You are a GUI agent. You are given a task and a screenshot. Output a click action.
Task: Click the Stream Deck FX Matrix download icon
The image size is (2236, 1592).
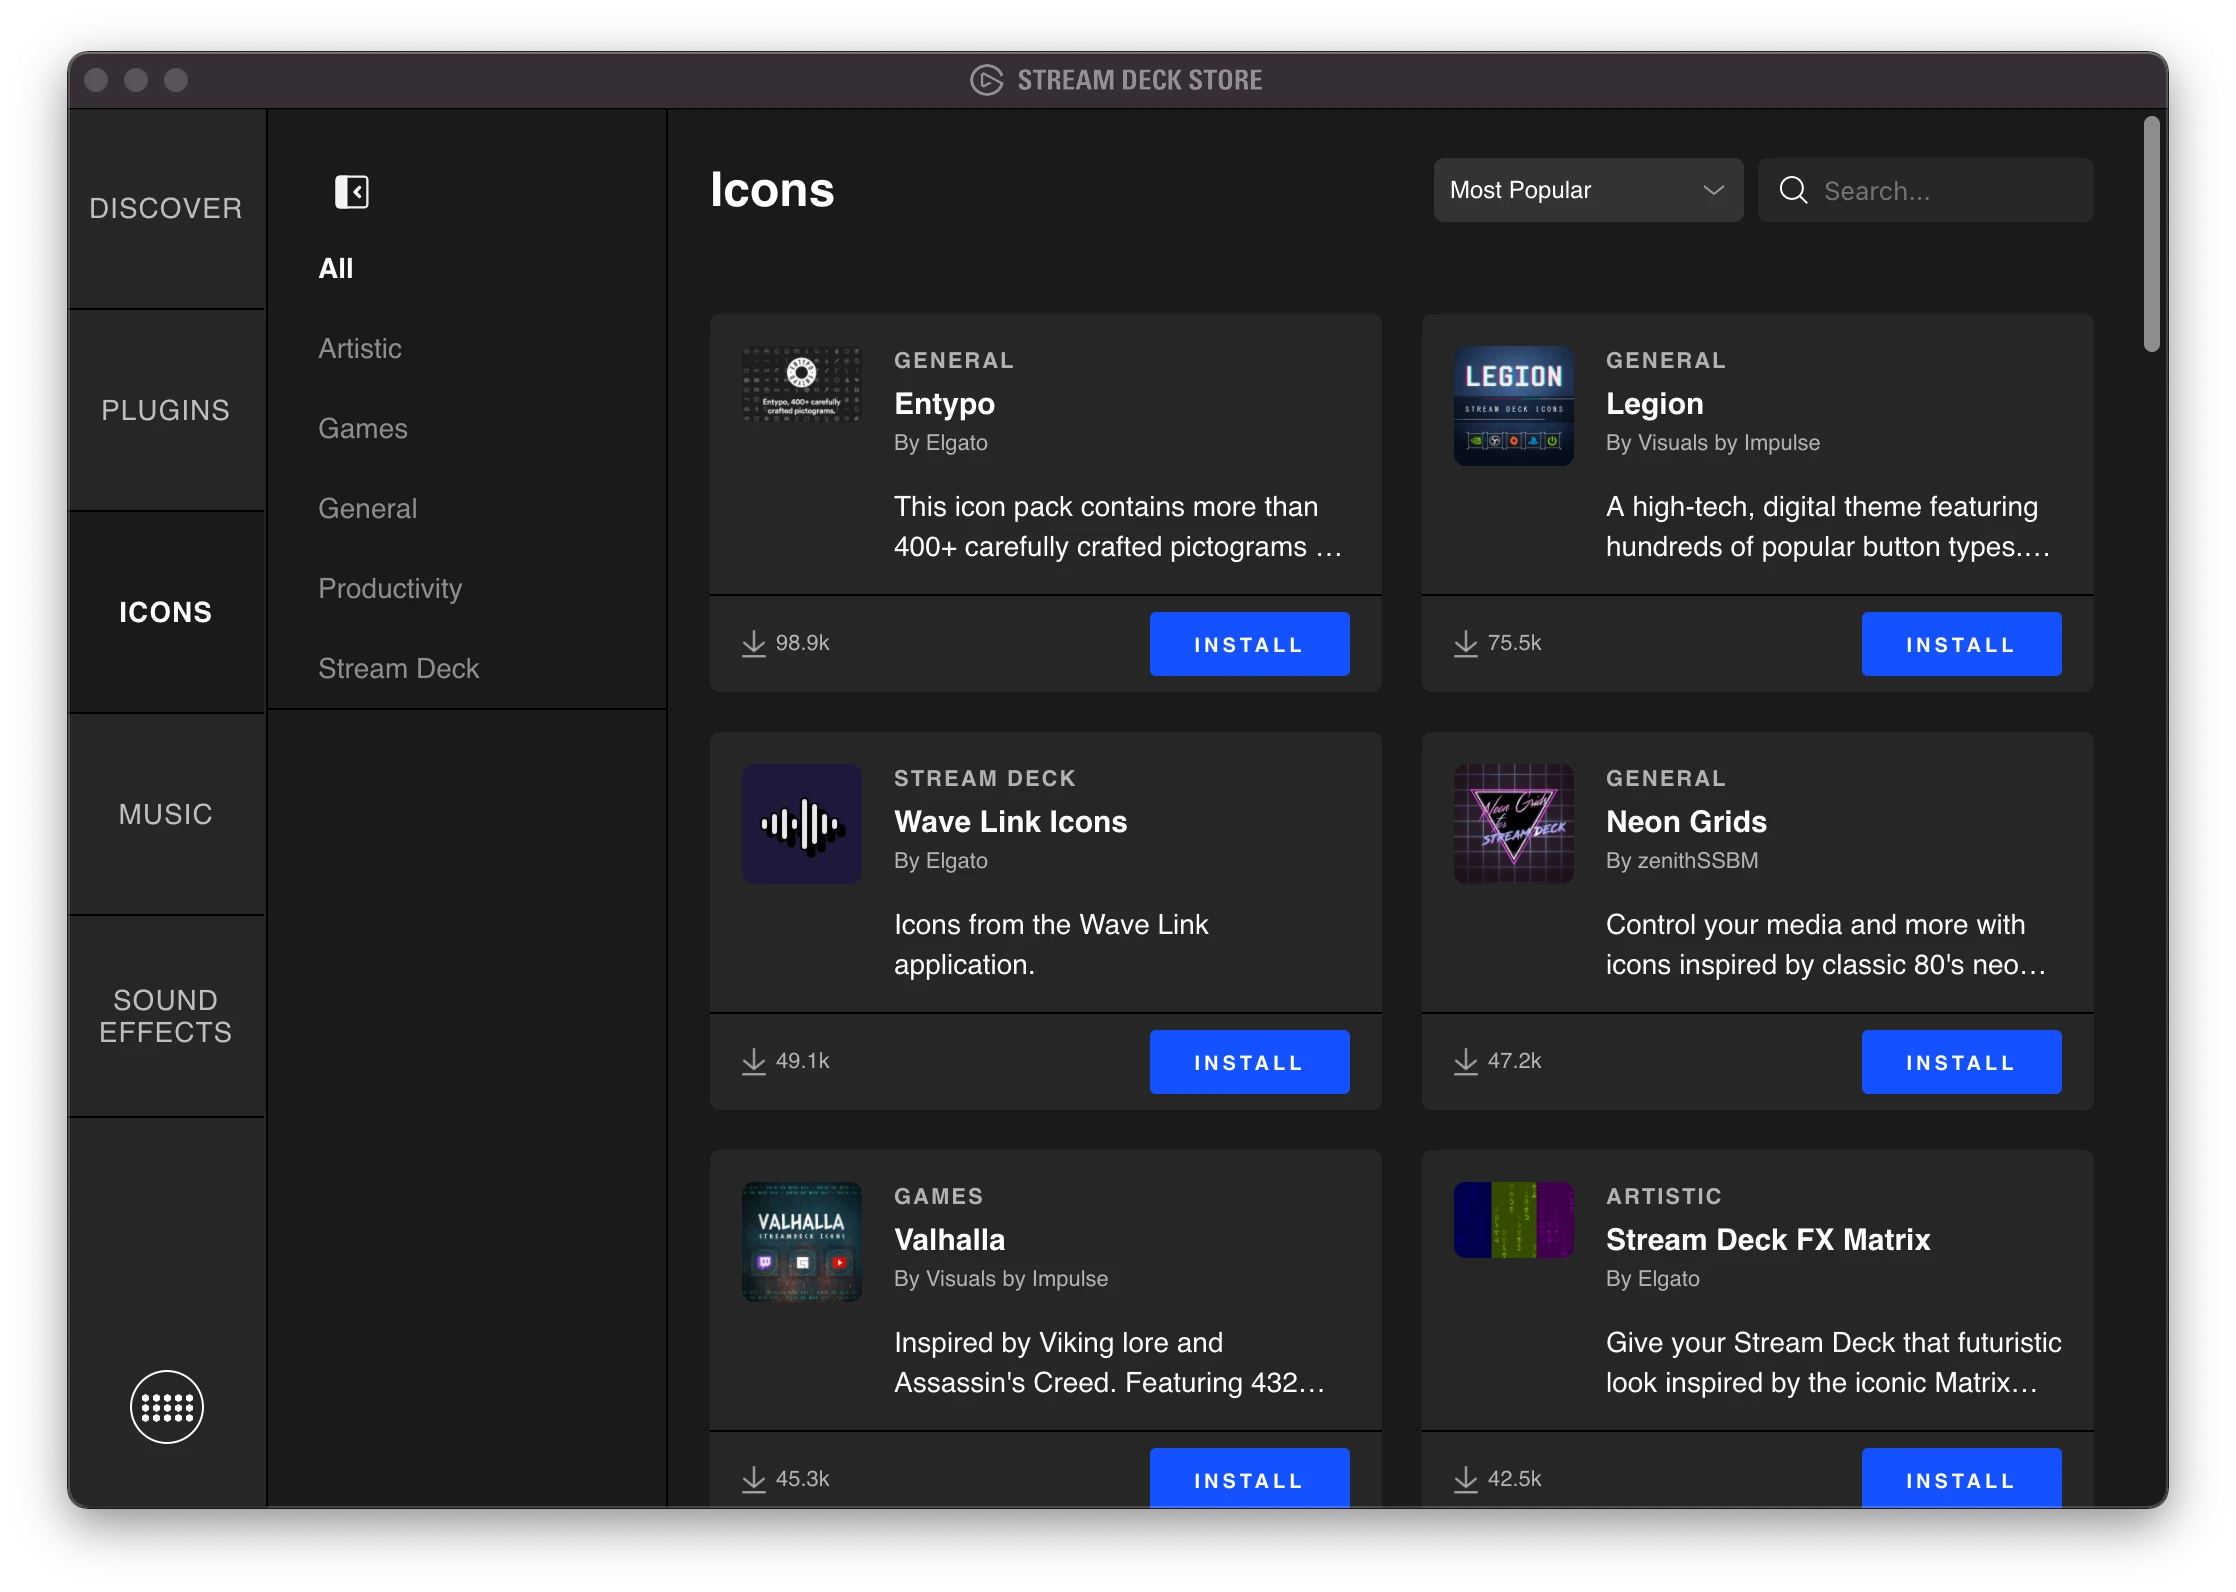pos(1466,1479)
